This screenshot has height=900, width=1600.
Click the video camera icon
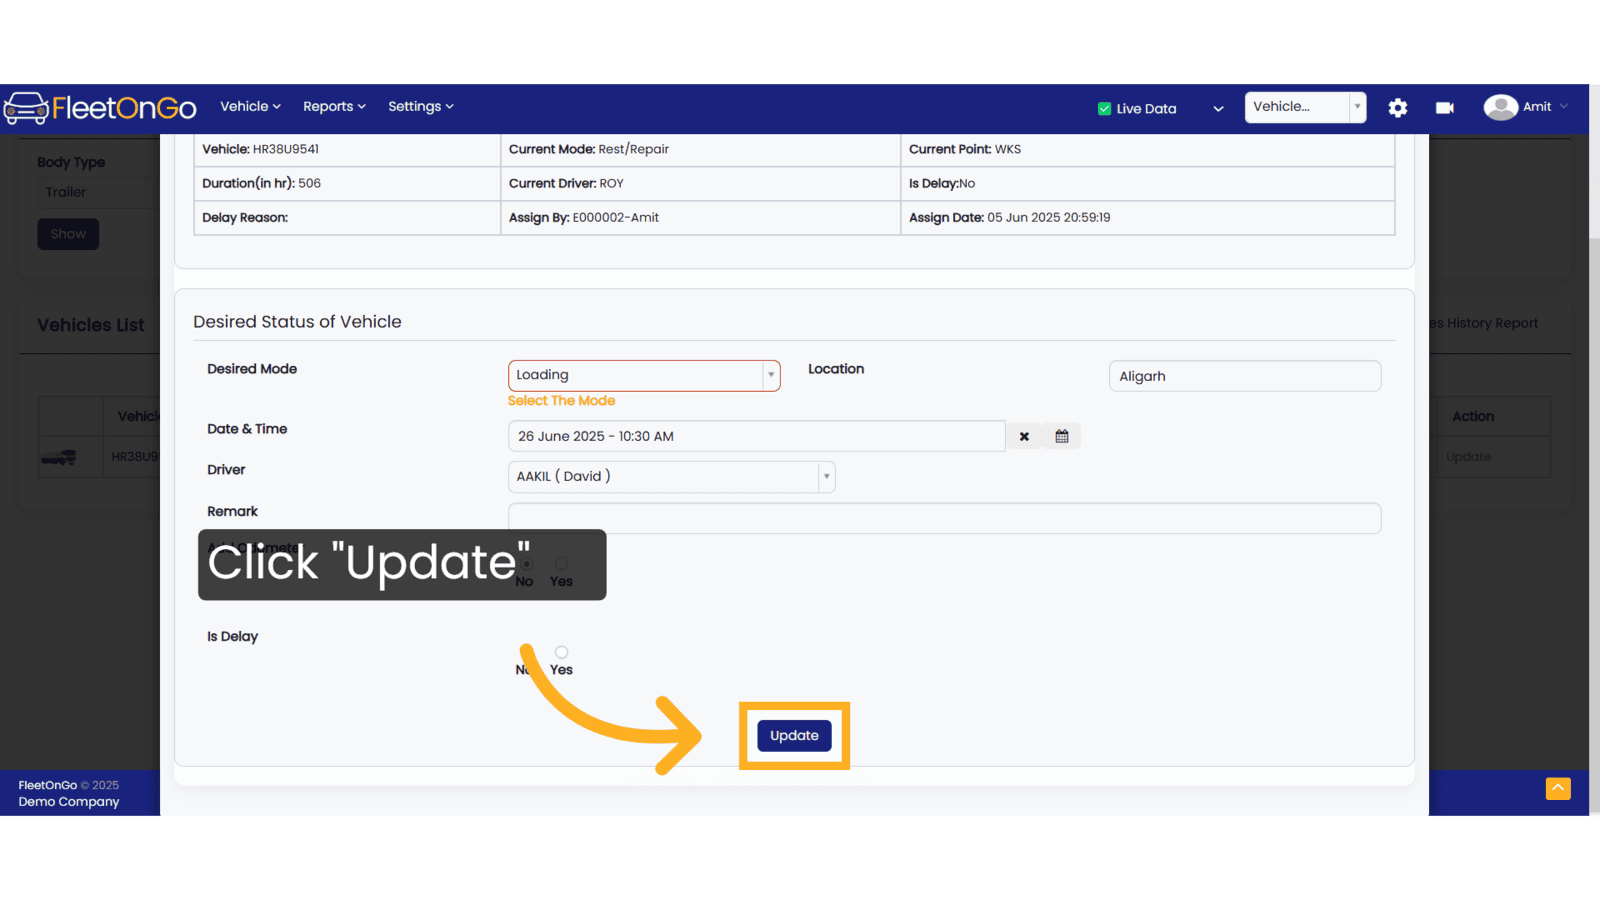click(x=1445, y=108)
